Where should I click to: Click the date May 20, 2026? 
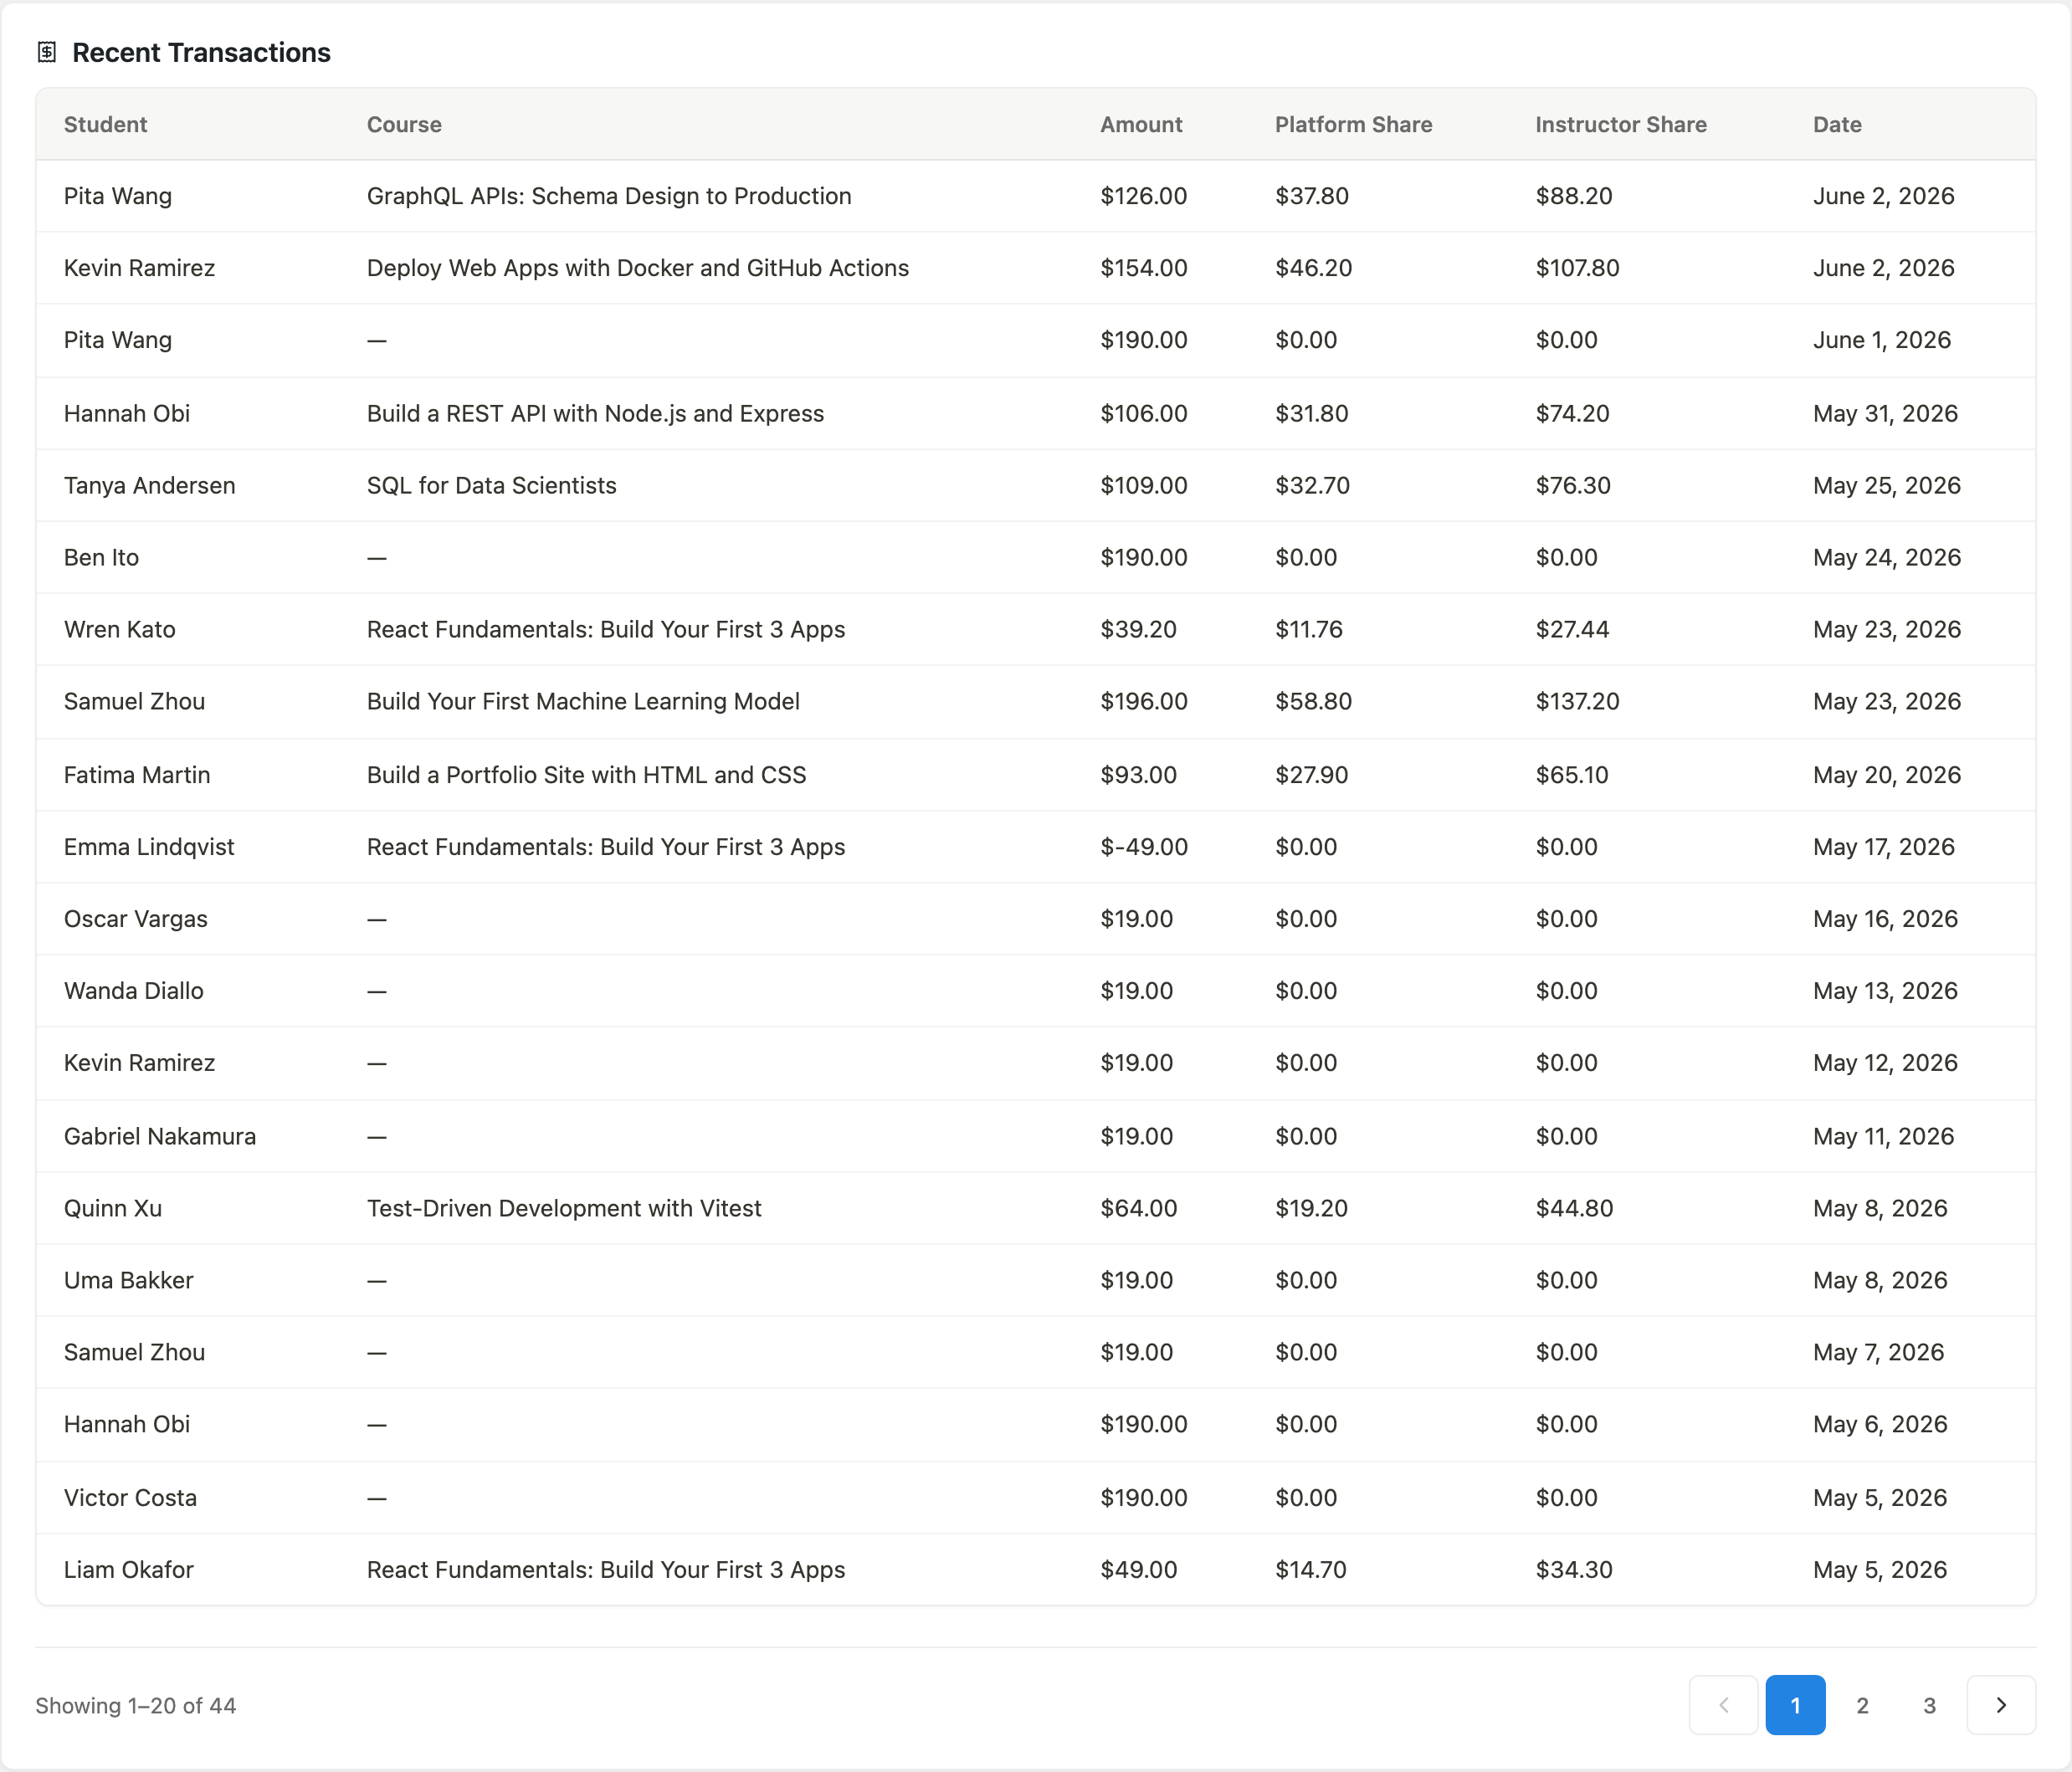point(1887,775)
